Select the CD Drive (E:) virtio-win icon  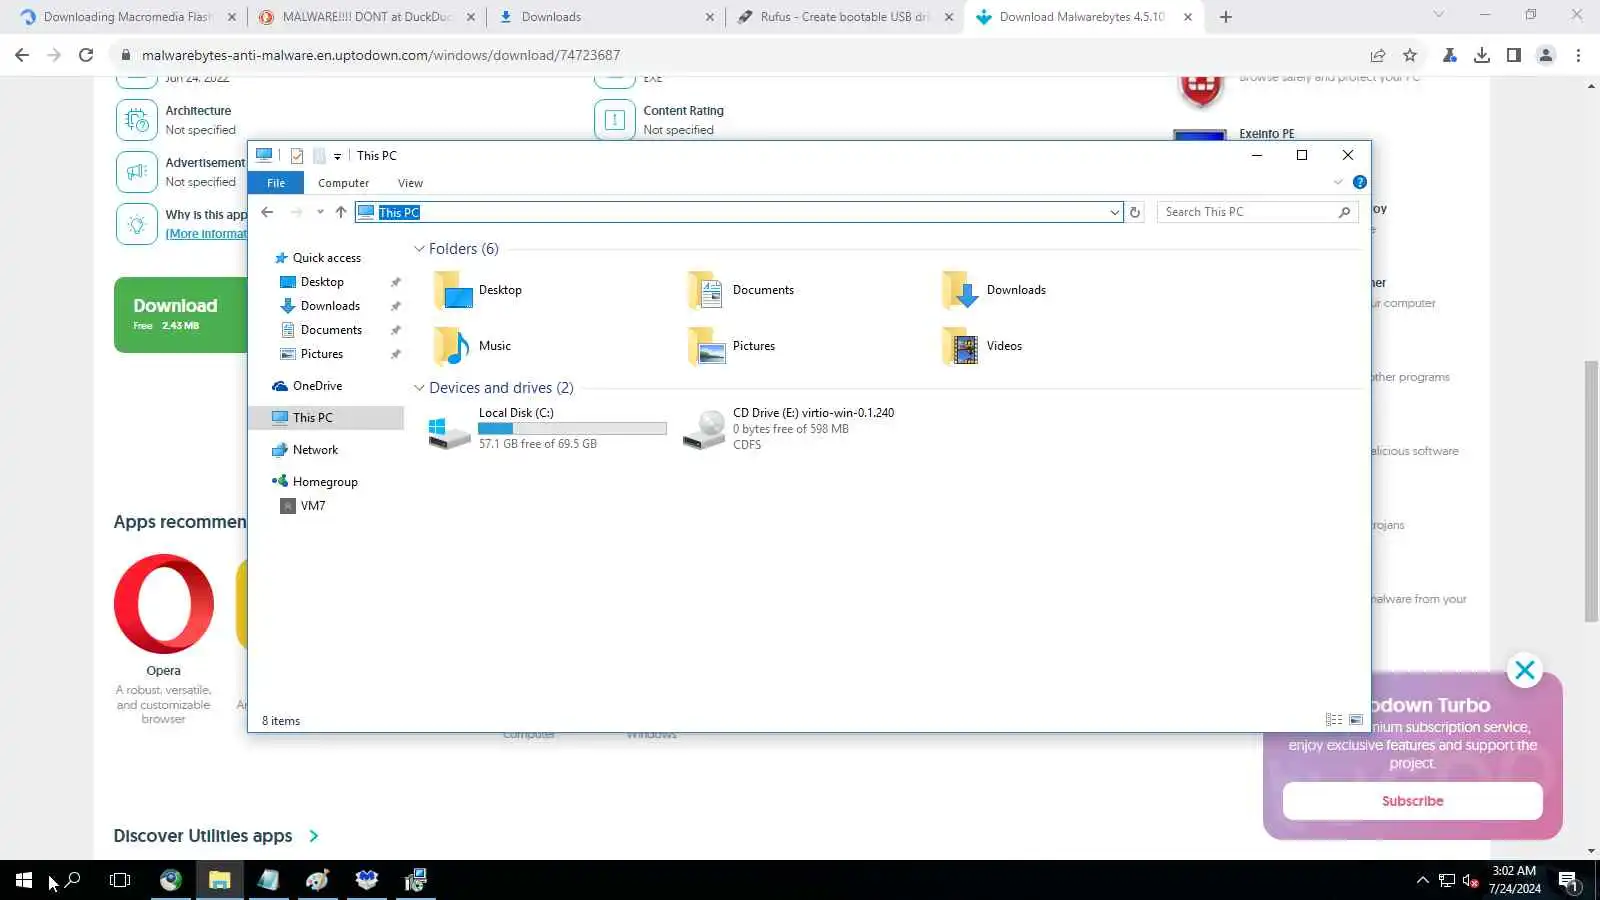704,429
